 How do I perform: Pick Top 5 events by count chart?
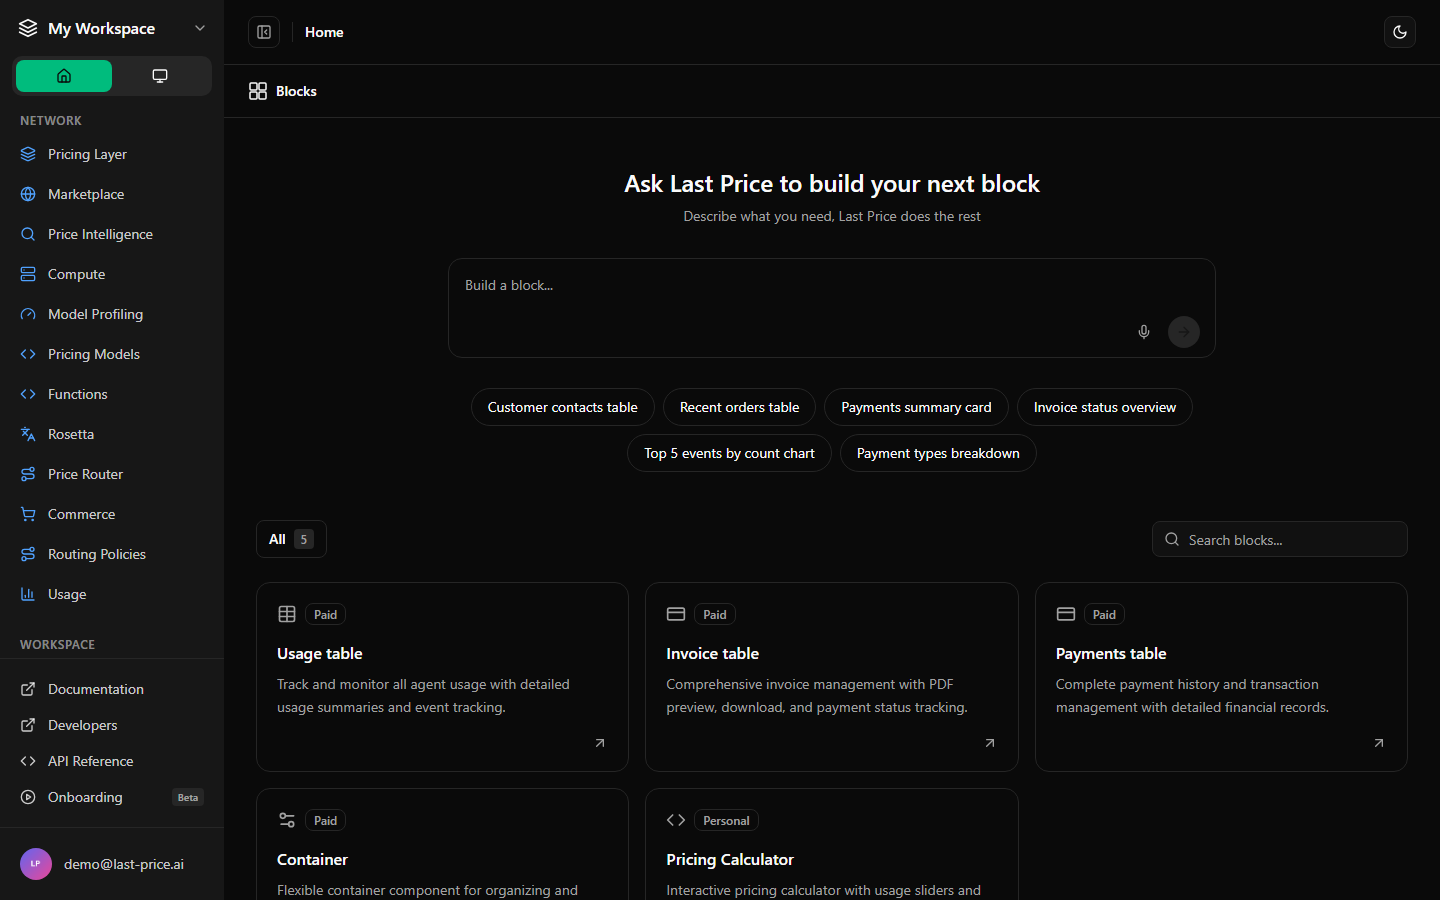pyautogui.click(x=729, y=453)
